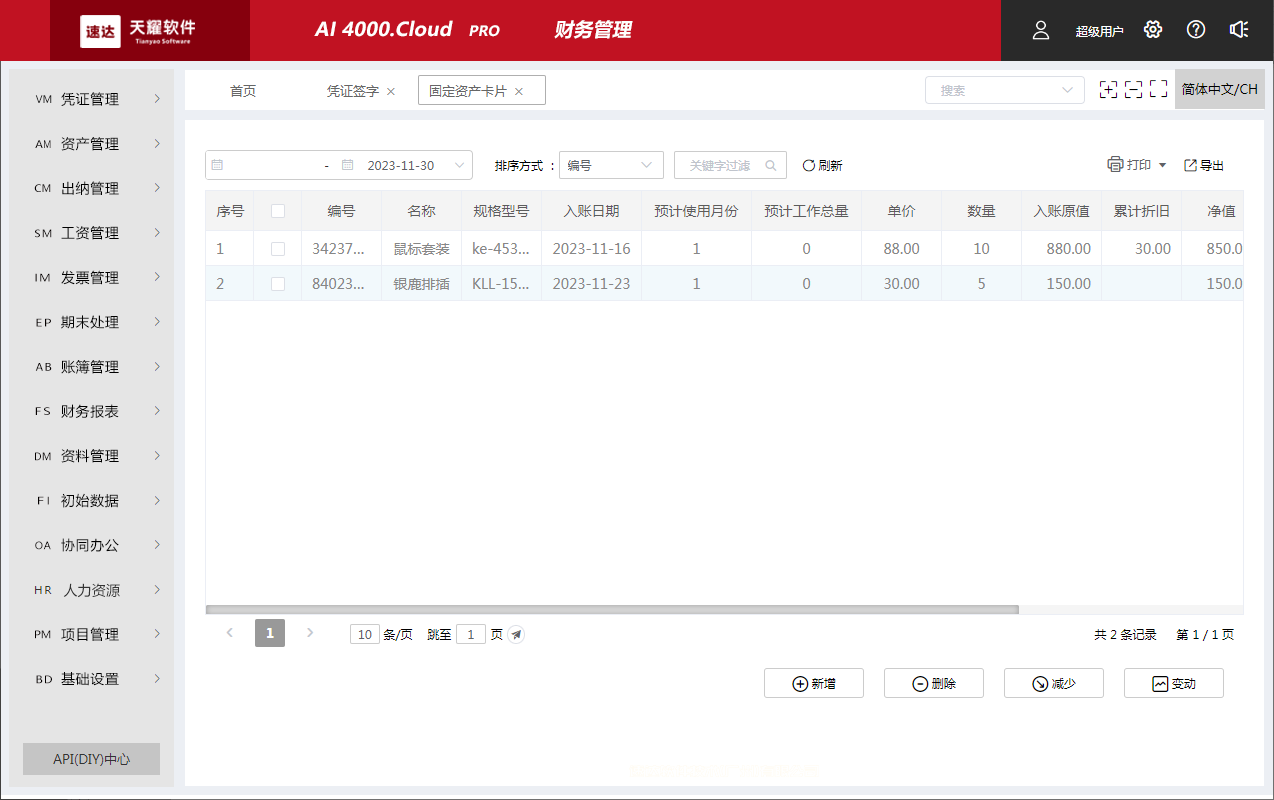Viewport: 1274px width, 800px height.
Task: Click inside the 关键字过滤 filter field
Action: pos(722,165)
